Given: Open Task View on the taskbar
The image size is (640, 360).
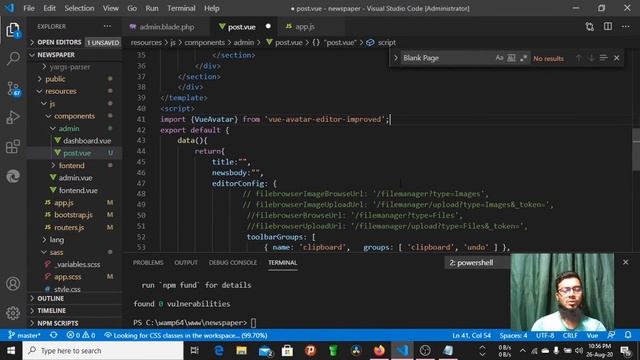Looking at the screenshot, I should point(195,351).
